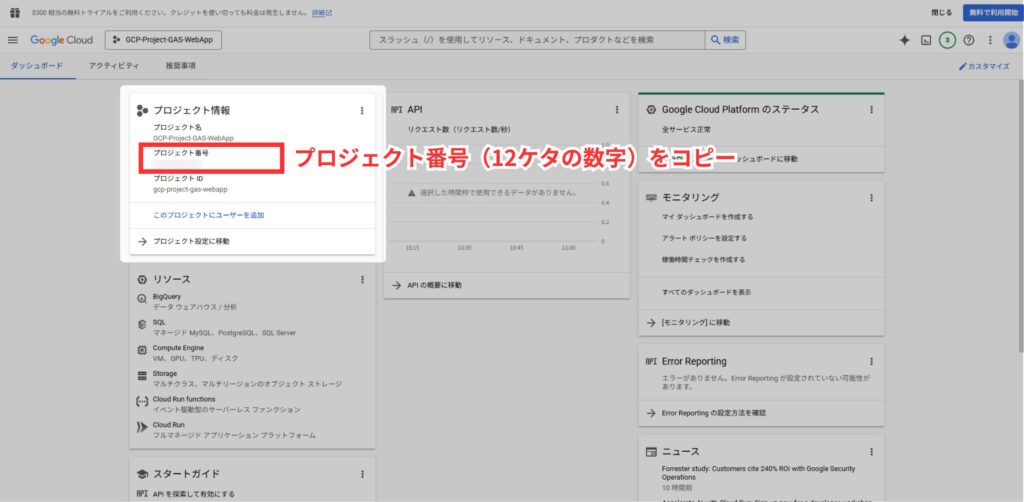Open the GCP-Project-GAS-WebApp project picker

pos(163,40)
